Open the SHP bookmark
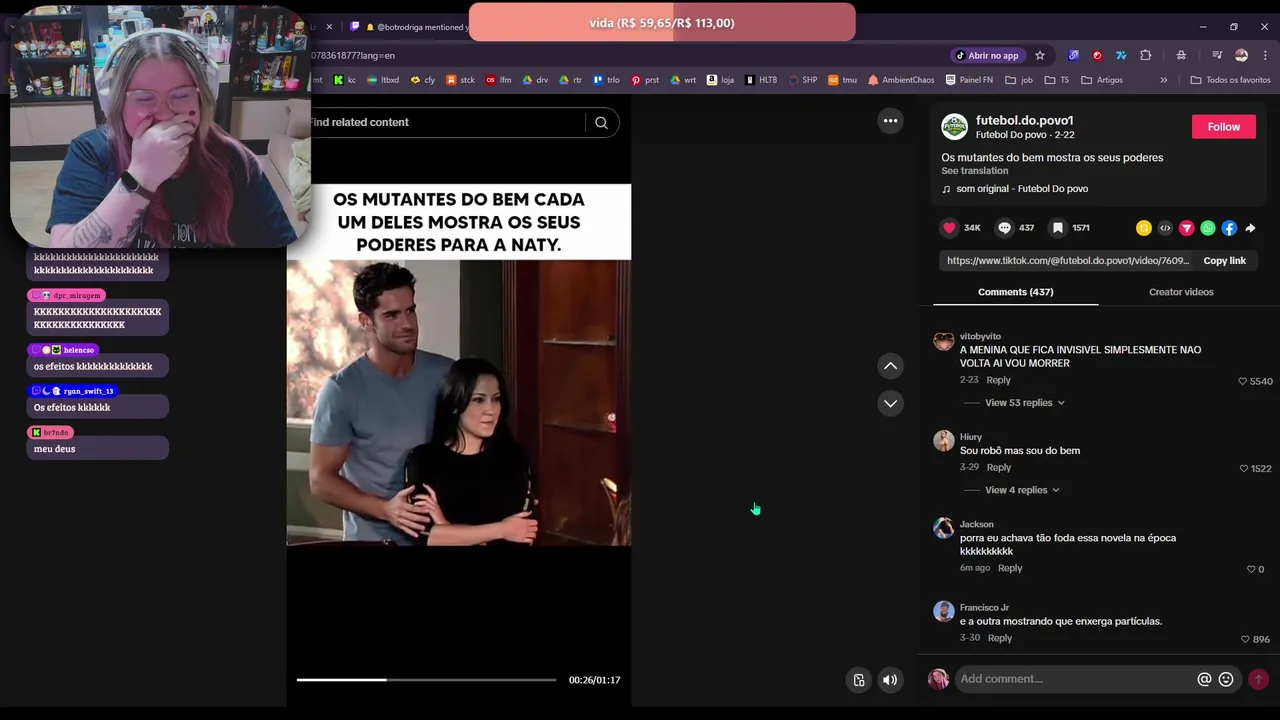Viewport: 1280px width, 720px height. [x=803, y=80]
